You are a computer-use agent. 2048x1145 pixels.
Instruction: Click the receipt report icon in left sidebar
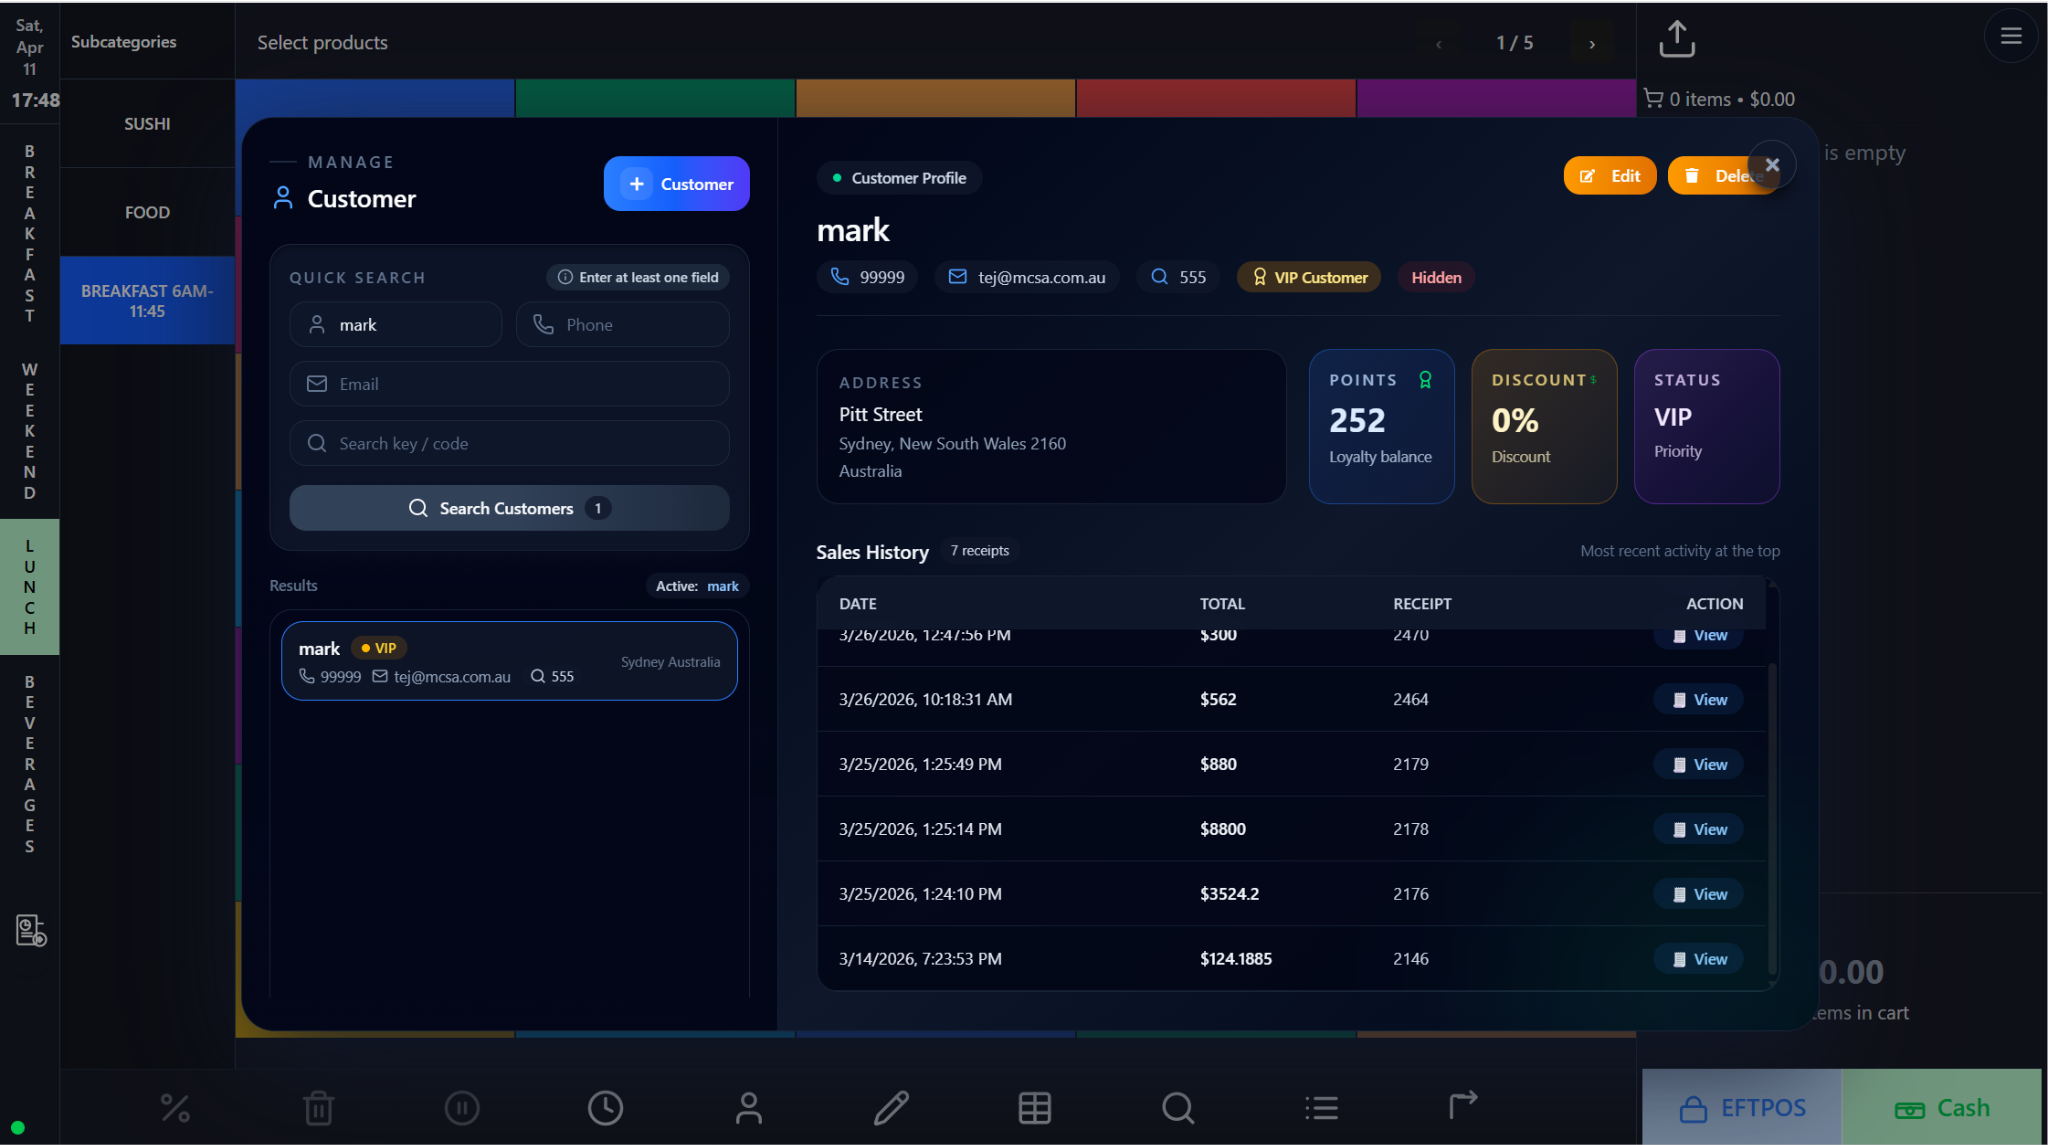pyautogui.click(x=31, y=930)
